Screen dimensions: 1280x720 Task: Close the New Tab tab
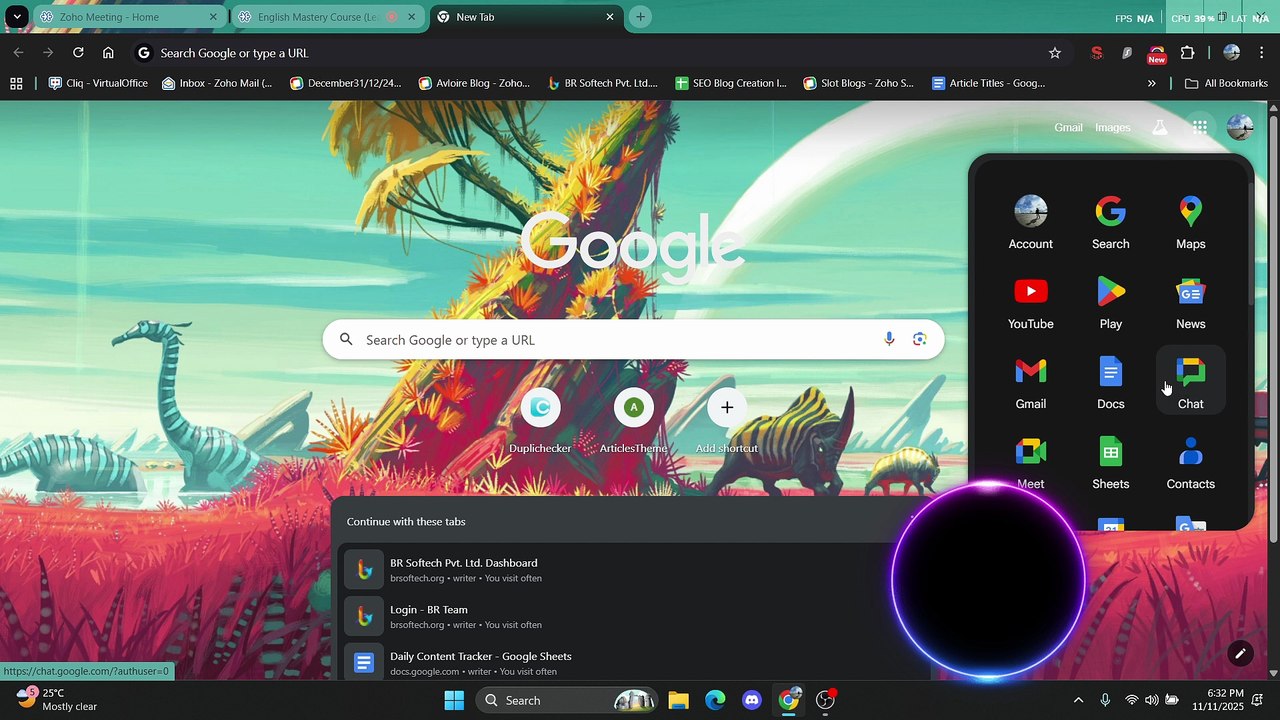point(610,17)
